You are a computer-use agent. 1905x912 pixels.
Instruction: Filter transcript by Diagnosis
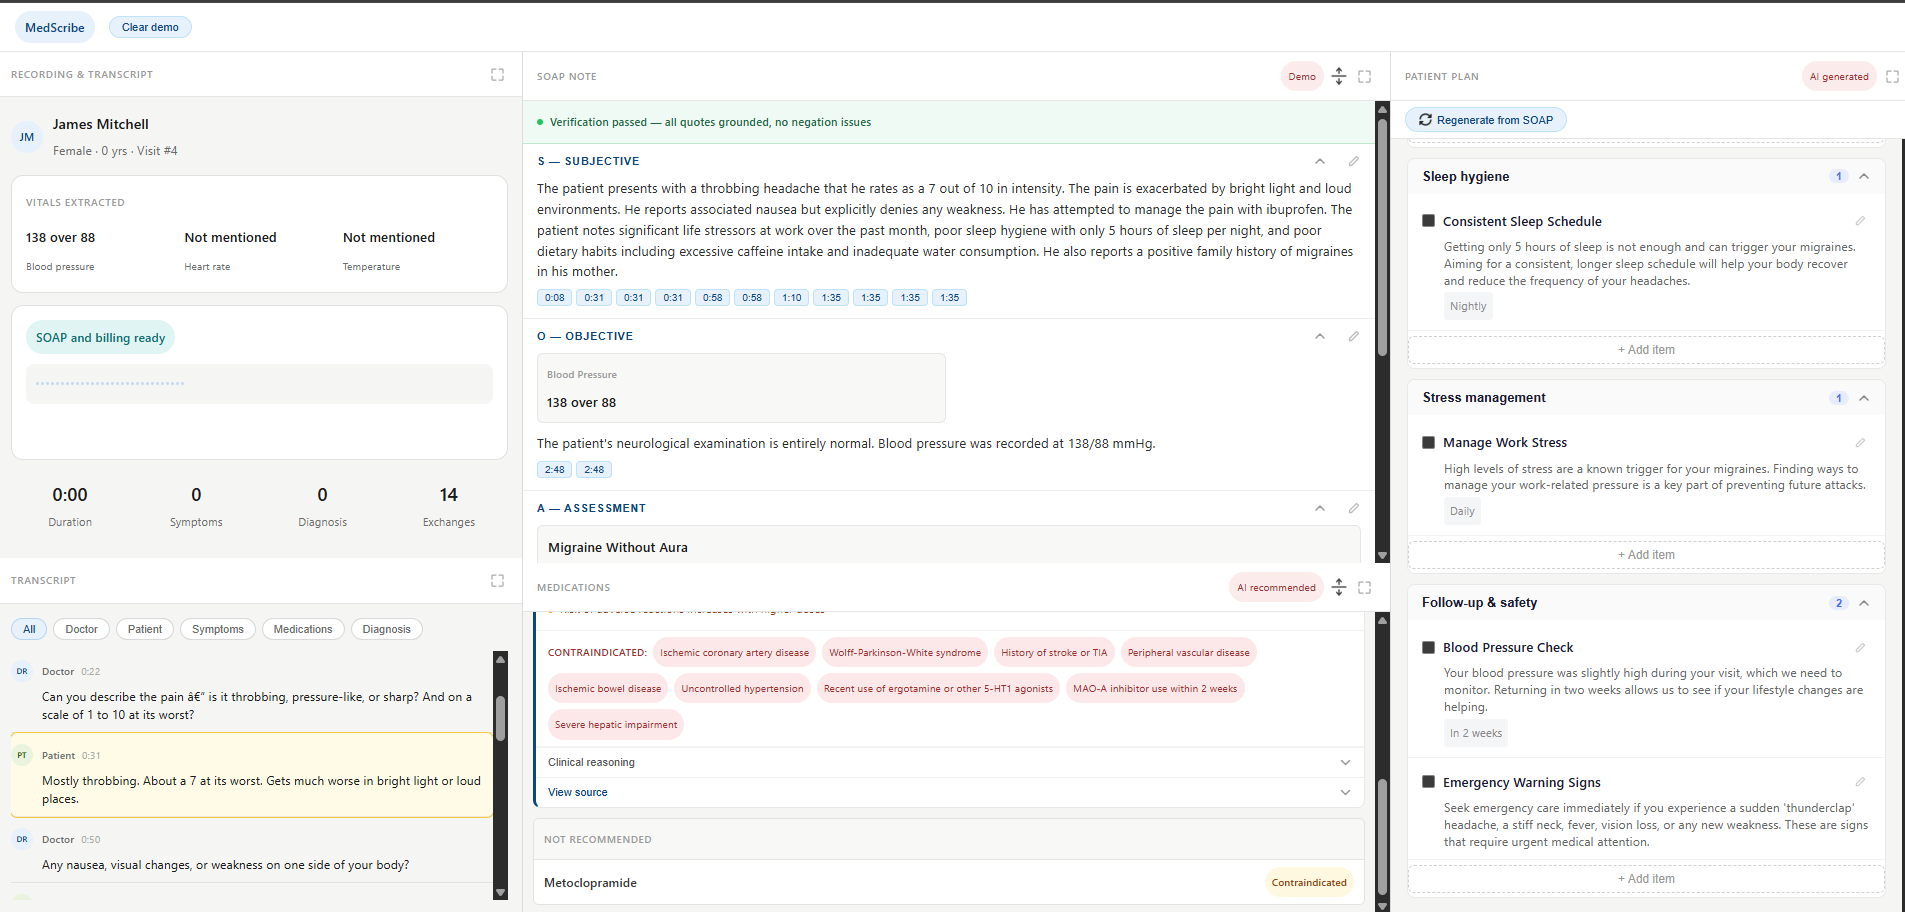387,629
